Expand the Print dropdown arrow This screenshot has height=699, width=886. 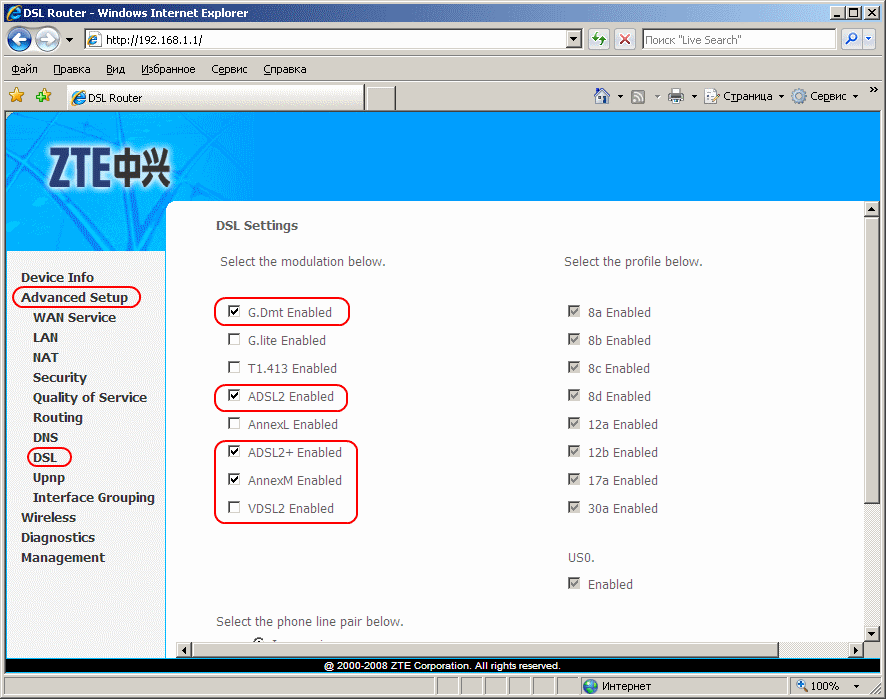tap(694, 97)
